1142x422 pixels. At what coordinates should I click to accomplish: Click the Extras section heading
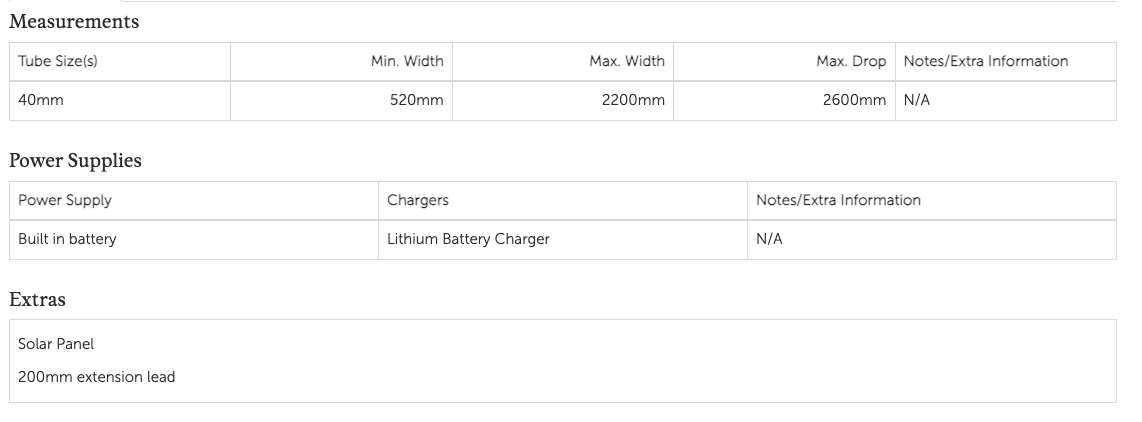click(37, 299)
